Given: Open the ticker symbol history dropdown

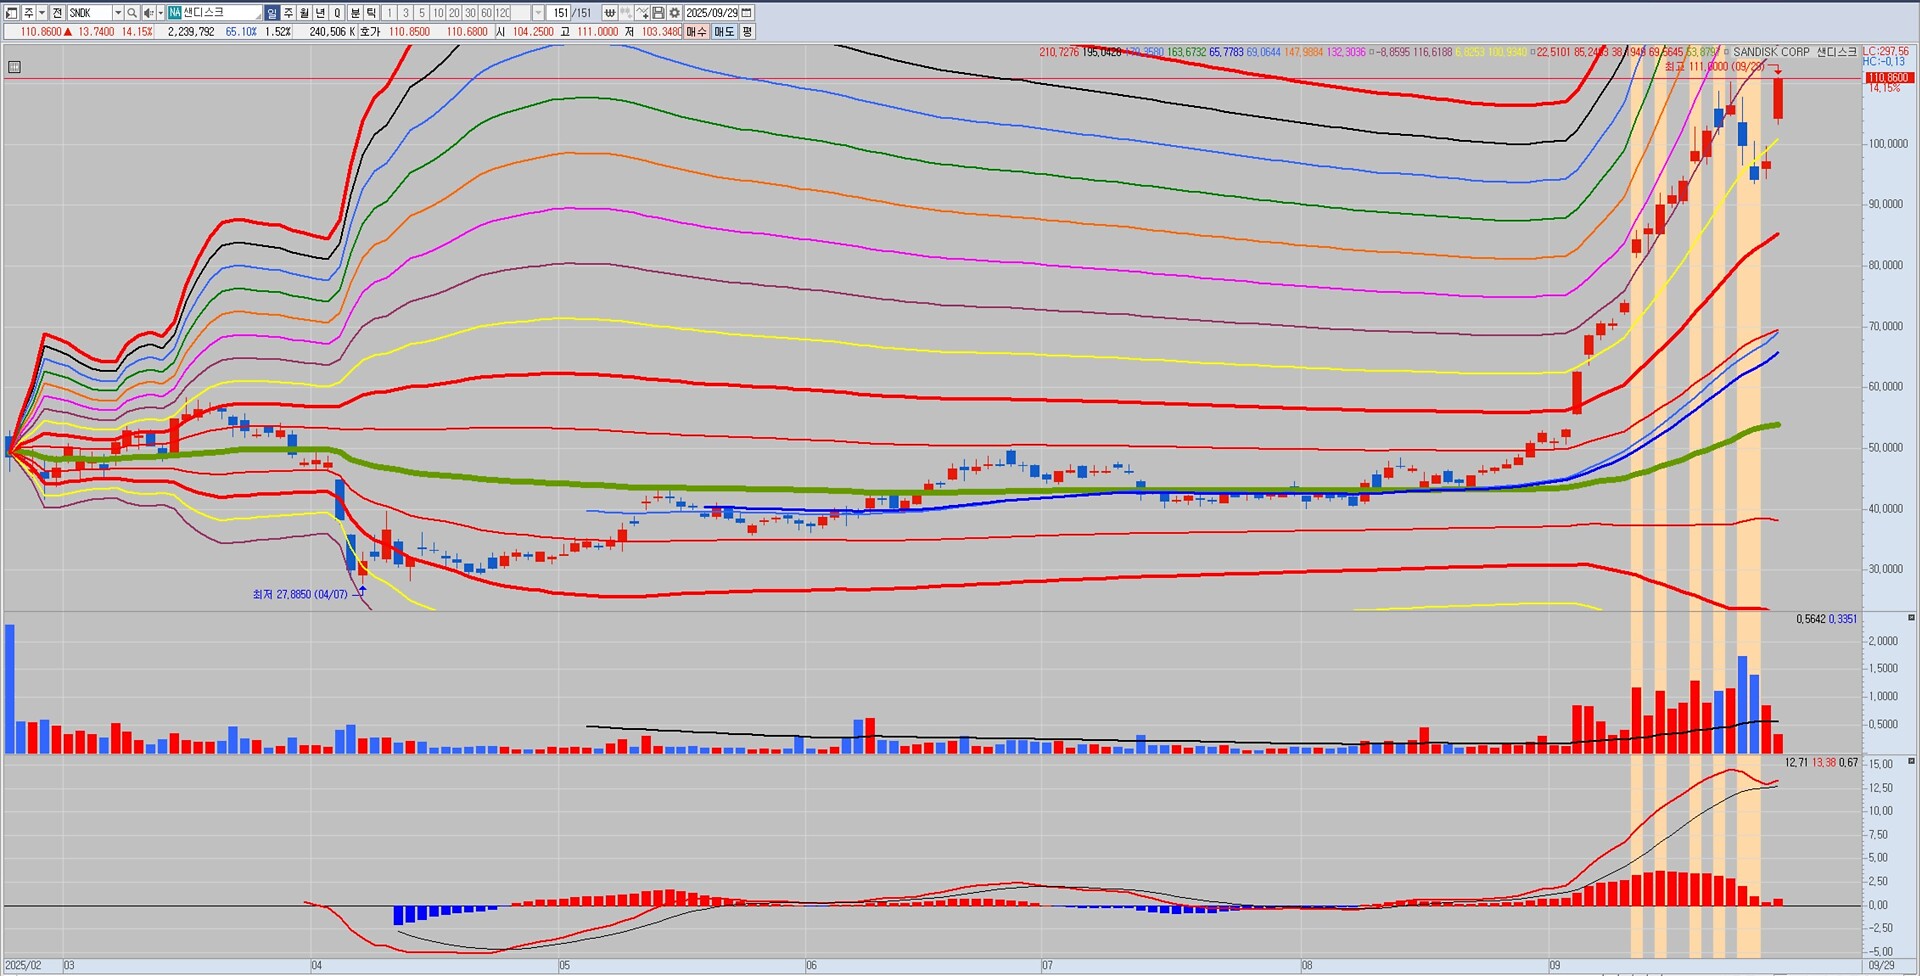Looking at the screenshot, I should click(118, 13).
